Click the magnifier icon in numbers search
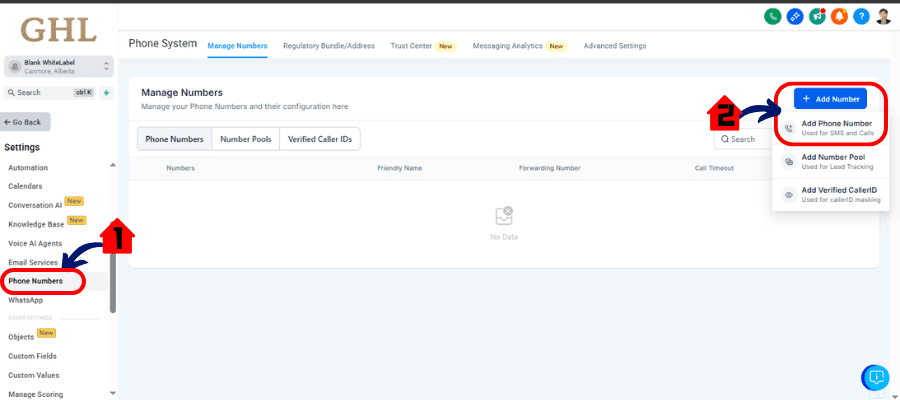Screen dimensions: 900x400 726,139
